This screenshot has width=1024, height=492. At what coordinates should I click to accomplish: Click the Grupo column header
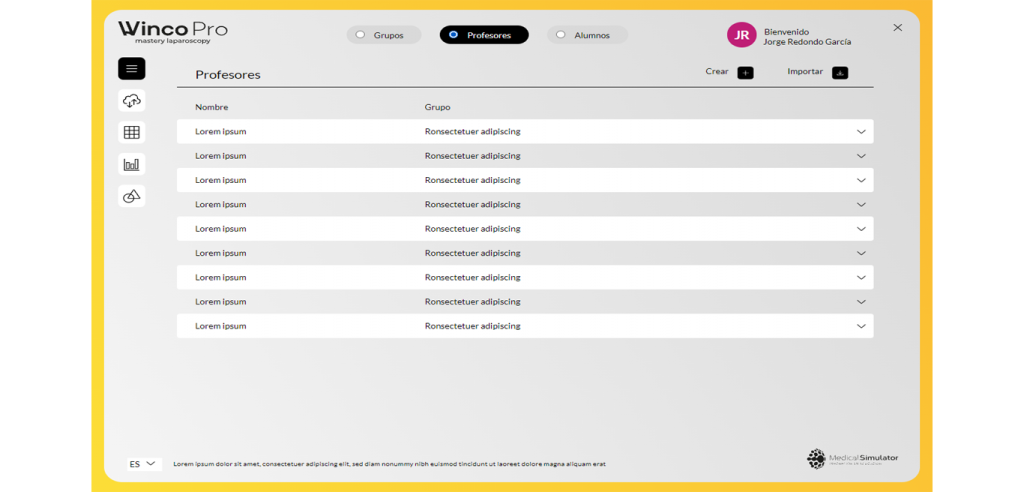pyautogui.click(x=438, y=107)
